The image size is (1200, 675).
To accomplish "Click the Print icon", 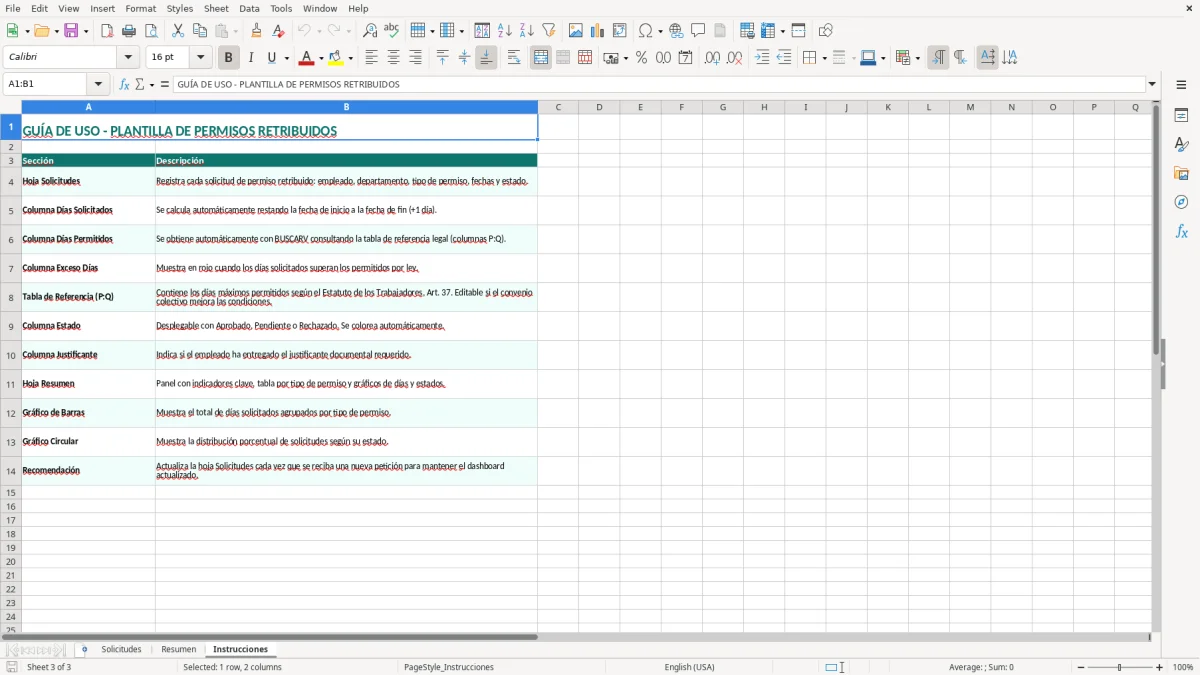I will coord(129,31).
